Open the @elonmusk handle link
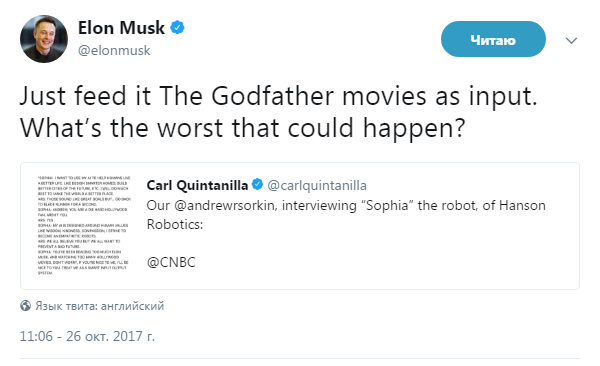The width and height of the screenshot is (600, 366). pos(114,51)
